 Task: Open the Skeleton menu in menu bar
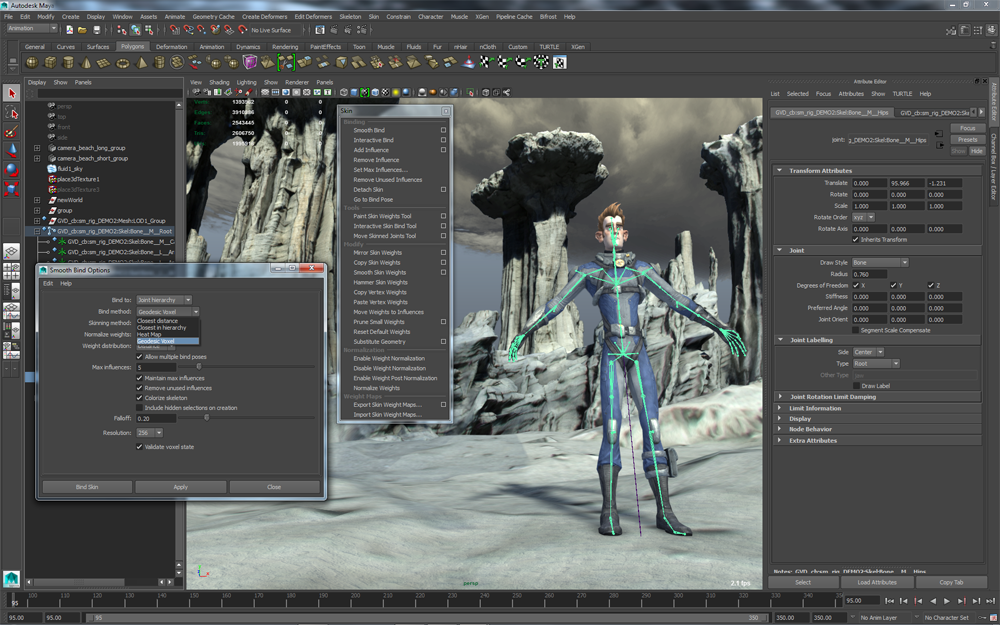(x=349, y=17)
